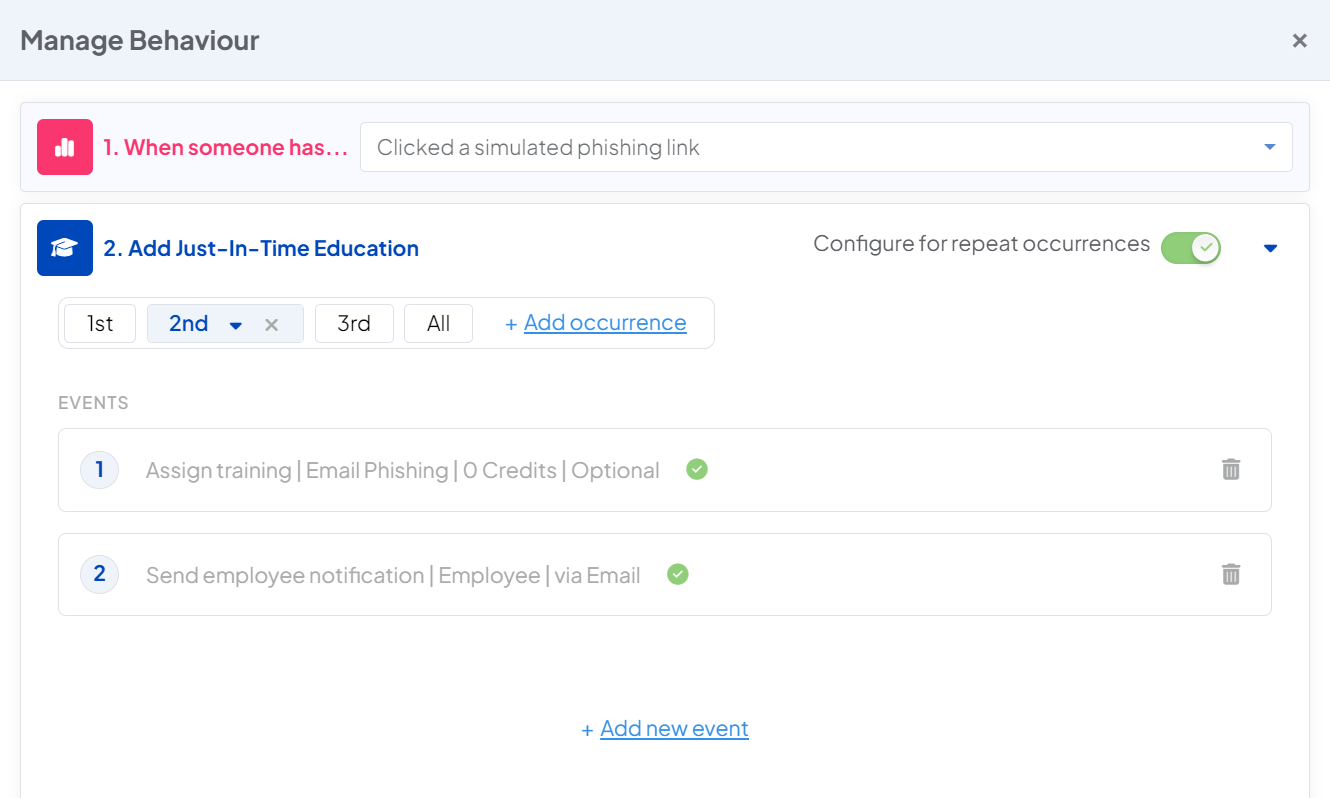Click the green checkmark on the notification event

(x=677, y=574)
